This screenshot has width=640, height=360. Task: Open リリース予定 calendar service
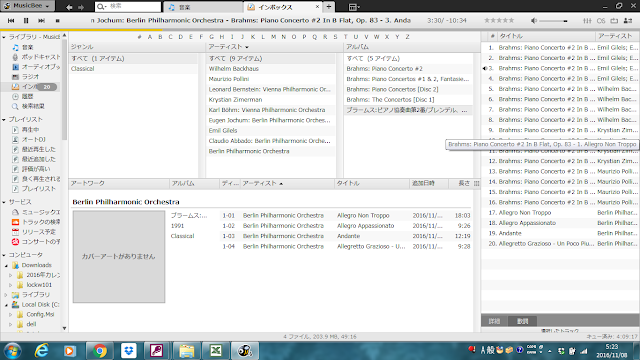(38, 231)
